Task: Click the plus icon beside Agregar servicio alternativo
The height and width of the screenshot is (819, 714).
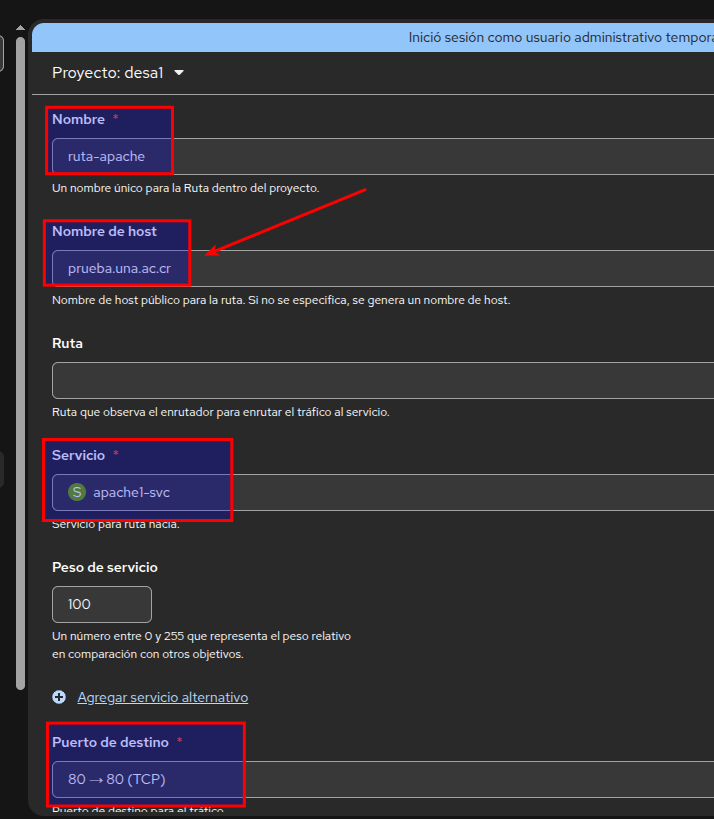Action: coord(59,697)
